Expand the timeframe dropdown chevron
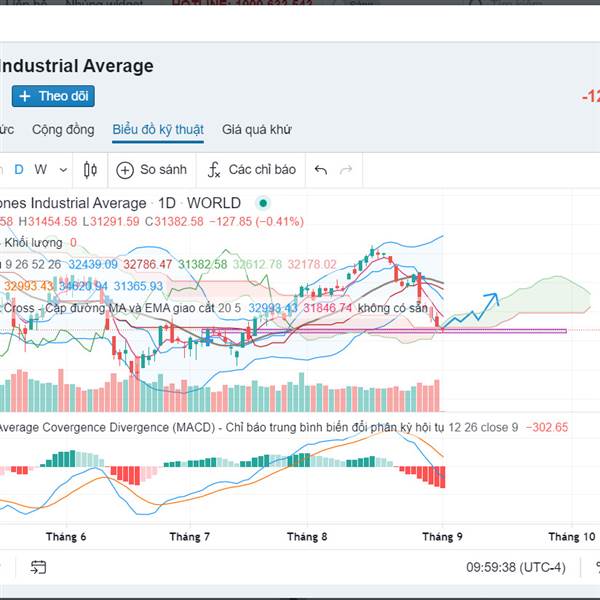The image size is (600, 600). click(64, 170)
